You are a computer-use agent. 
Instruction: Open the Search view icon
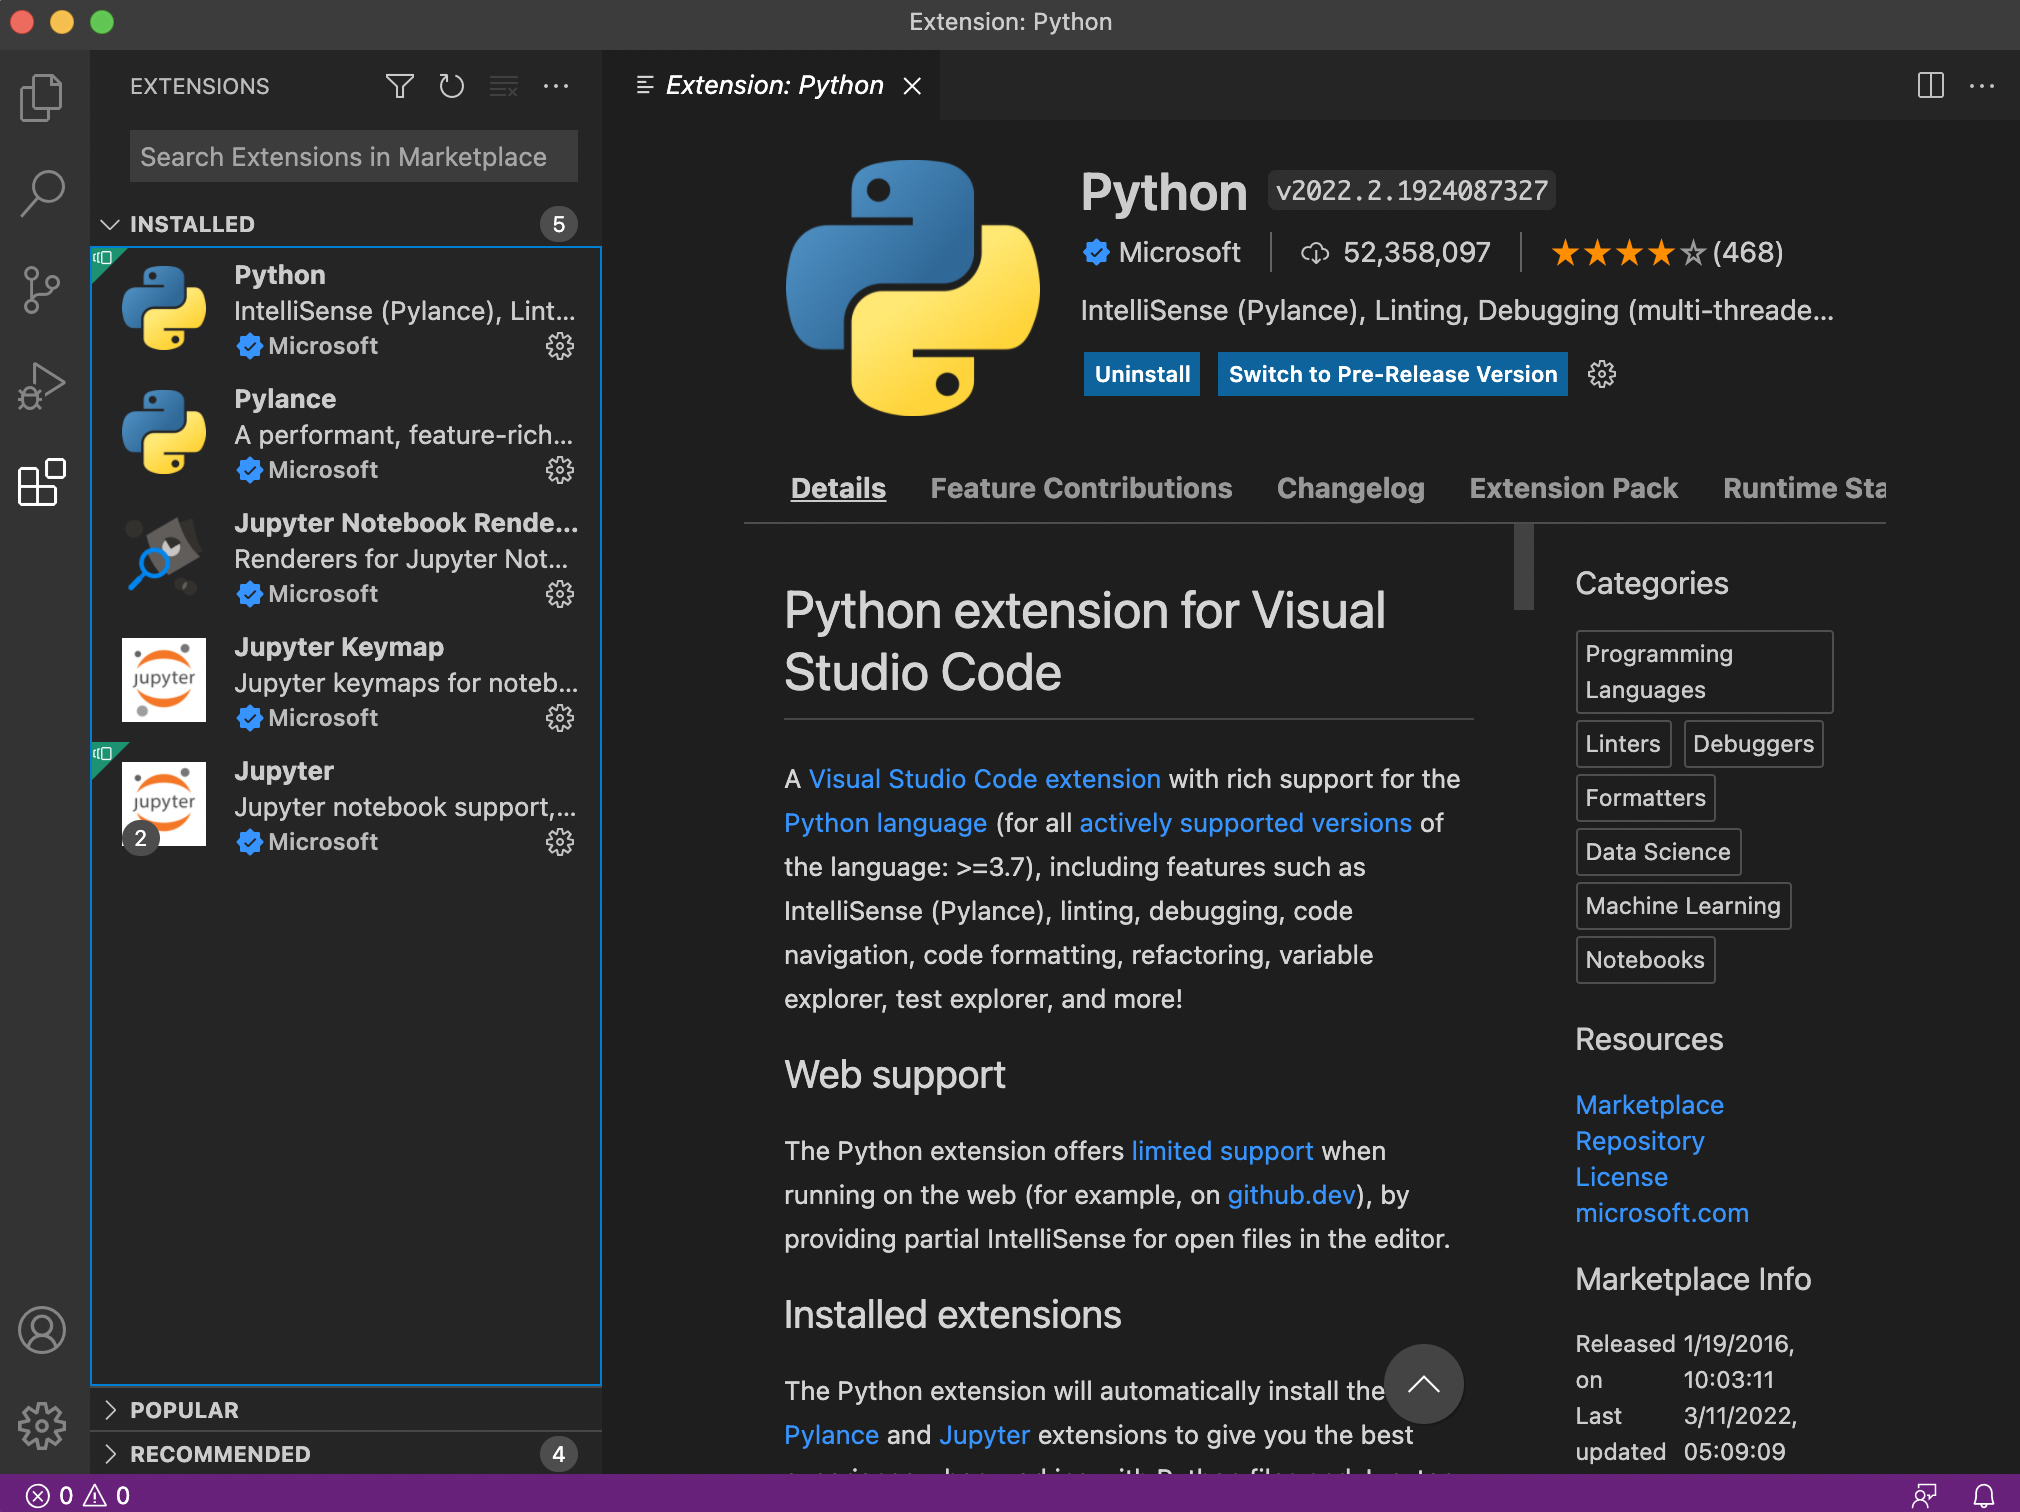pos(41,193)
